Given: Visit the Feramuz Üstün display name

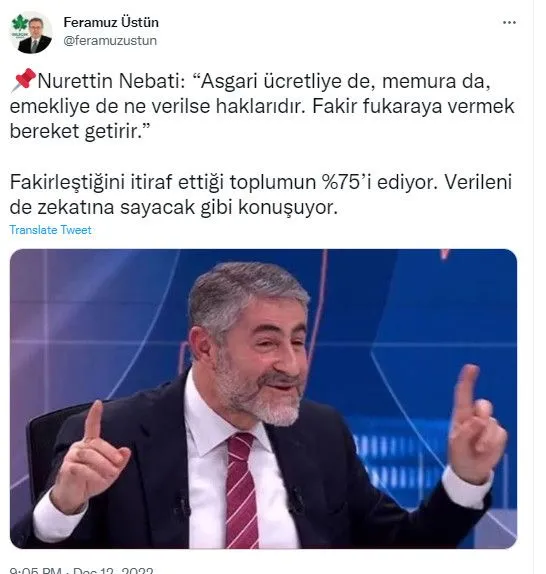Looking at the screenshot, I should coord(111,22).
